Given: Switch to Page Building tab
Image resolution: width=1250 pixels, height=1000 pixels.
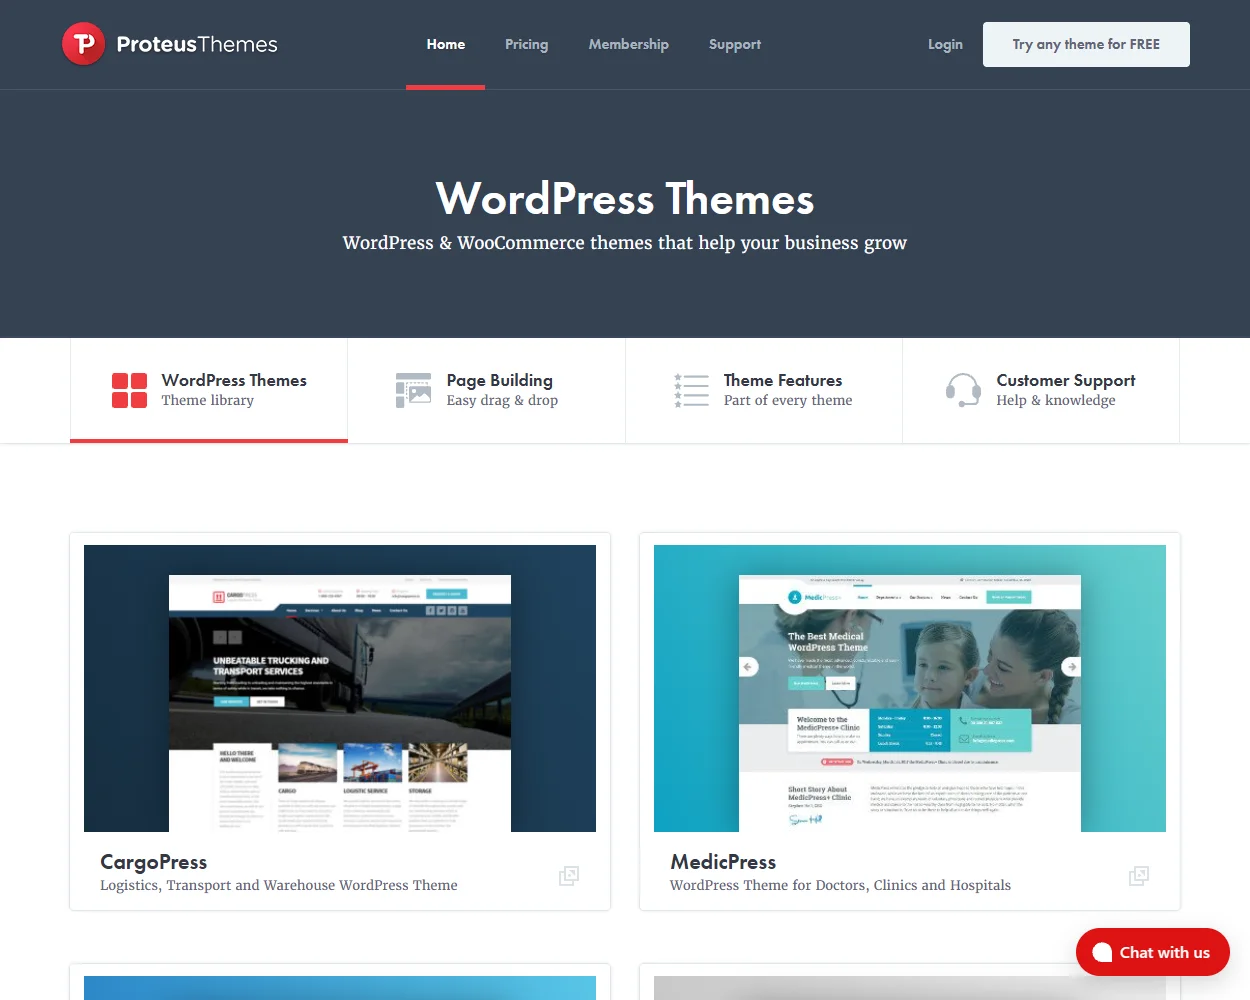Looking at the screenshot, I should (x=487, y=390).
